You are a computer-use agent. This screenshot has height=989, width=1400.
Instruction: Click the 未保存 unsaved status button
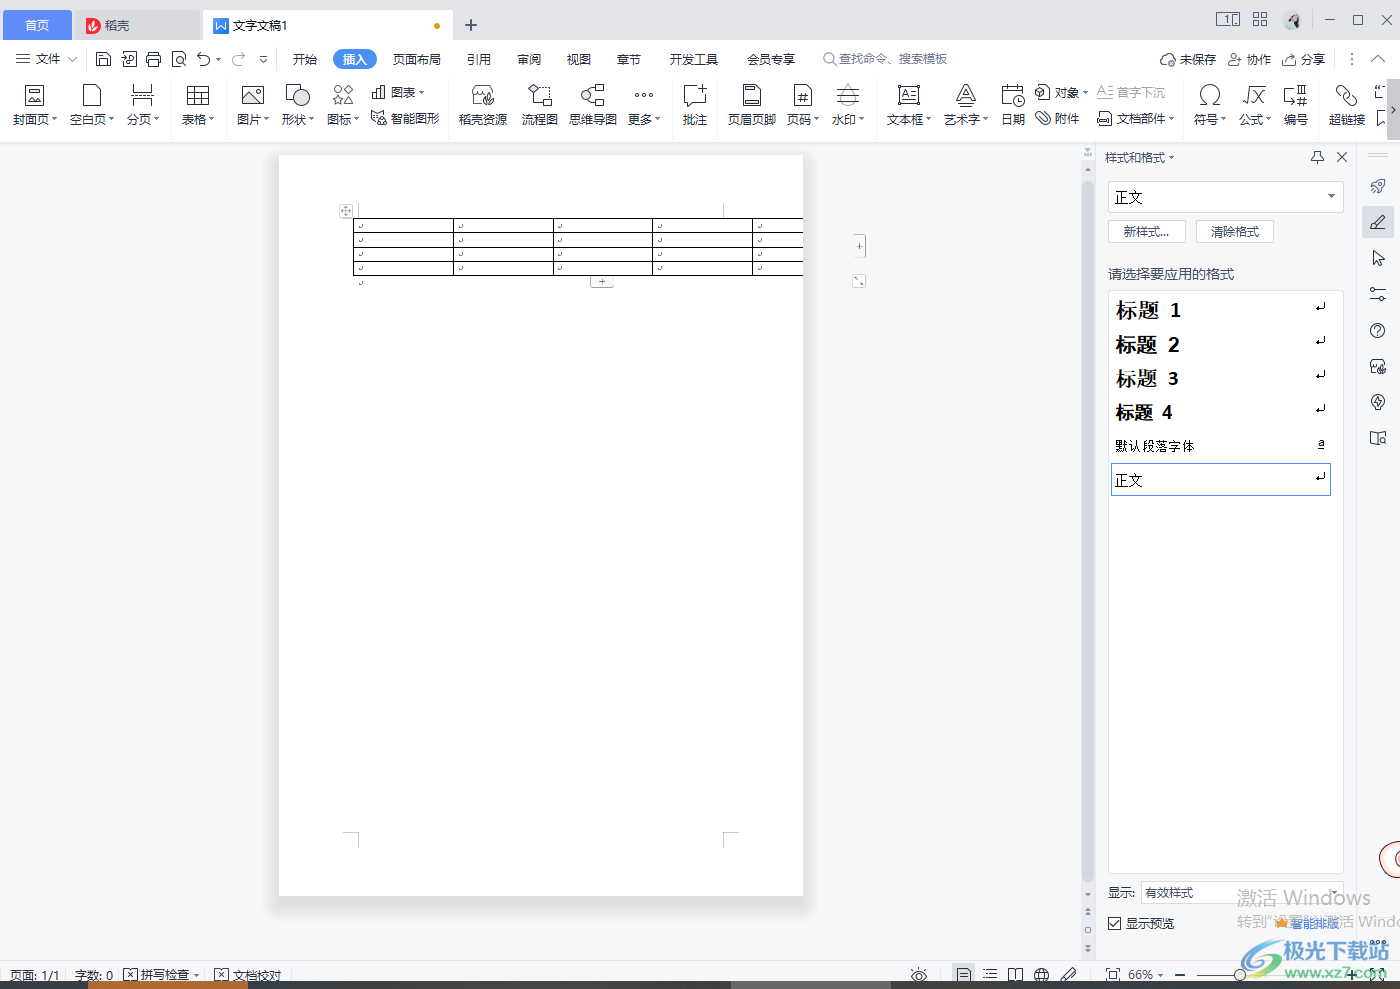click(x=1188, y=59)
